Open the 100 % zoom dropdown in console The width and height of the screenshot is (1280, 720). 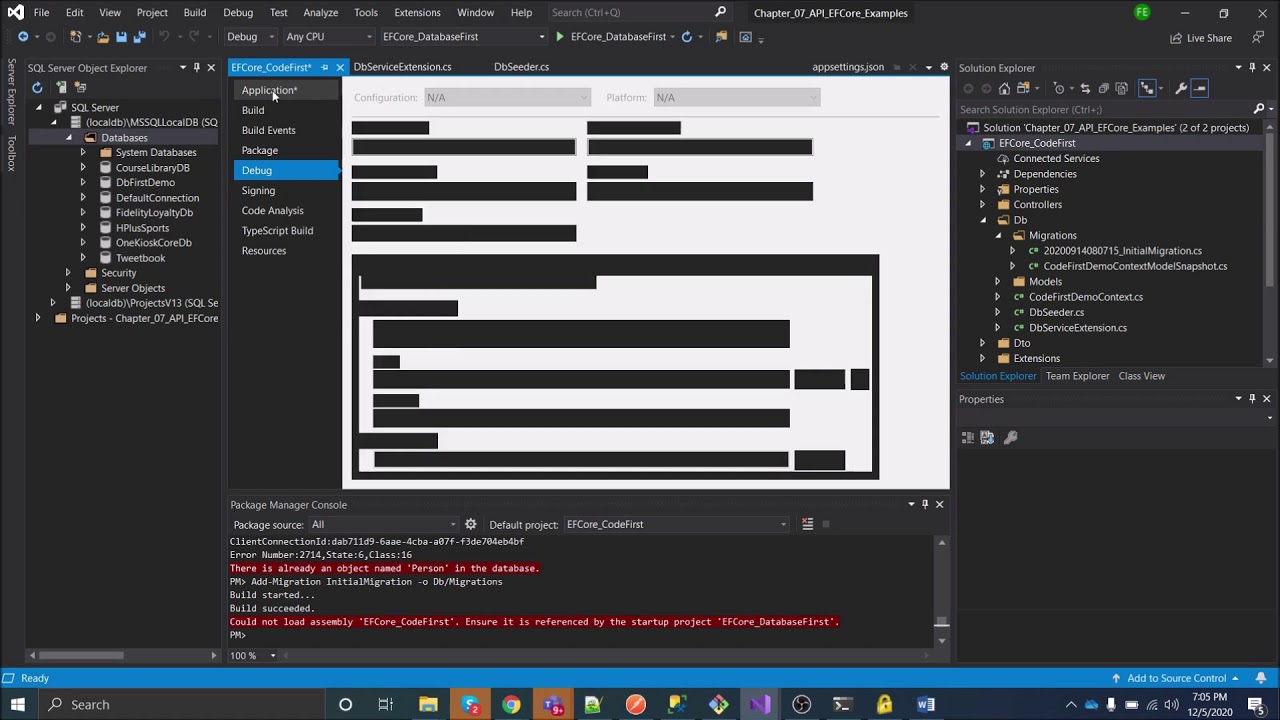tap(253, 655)
